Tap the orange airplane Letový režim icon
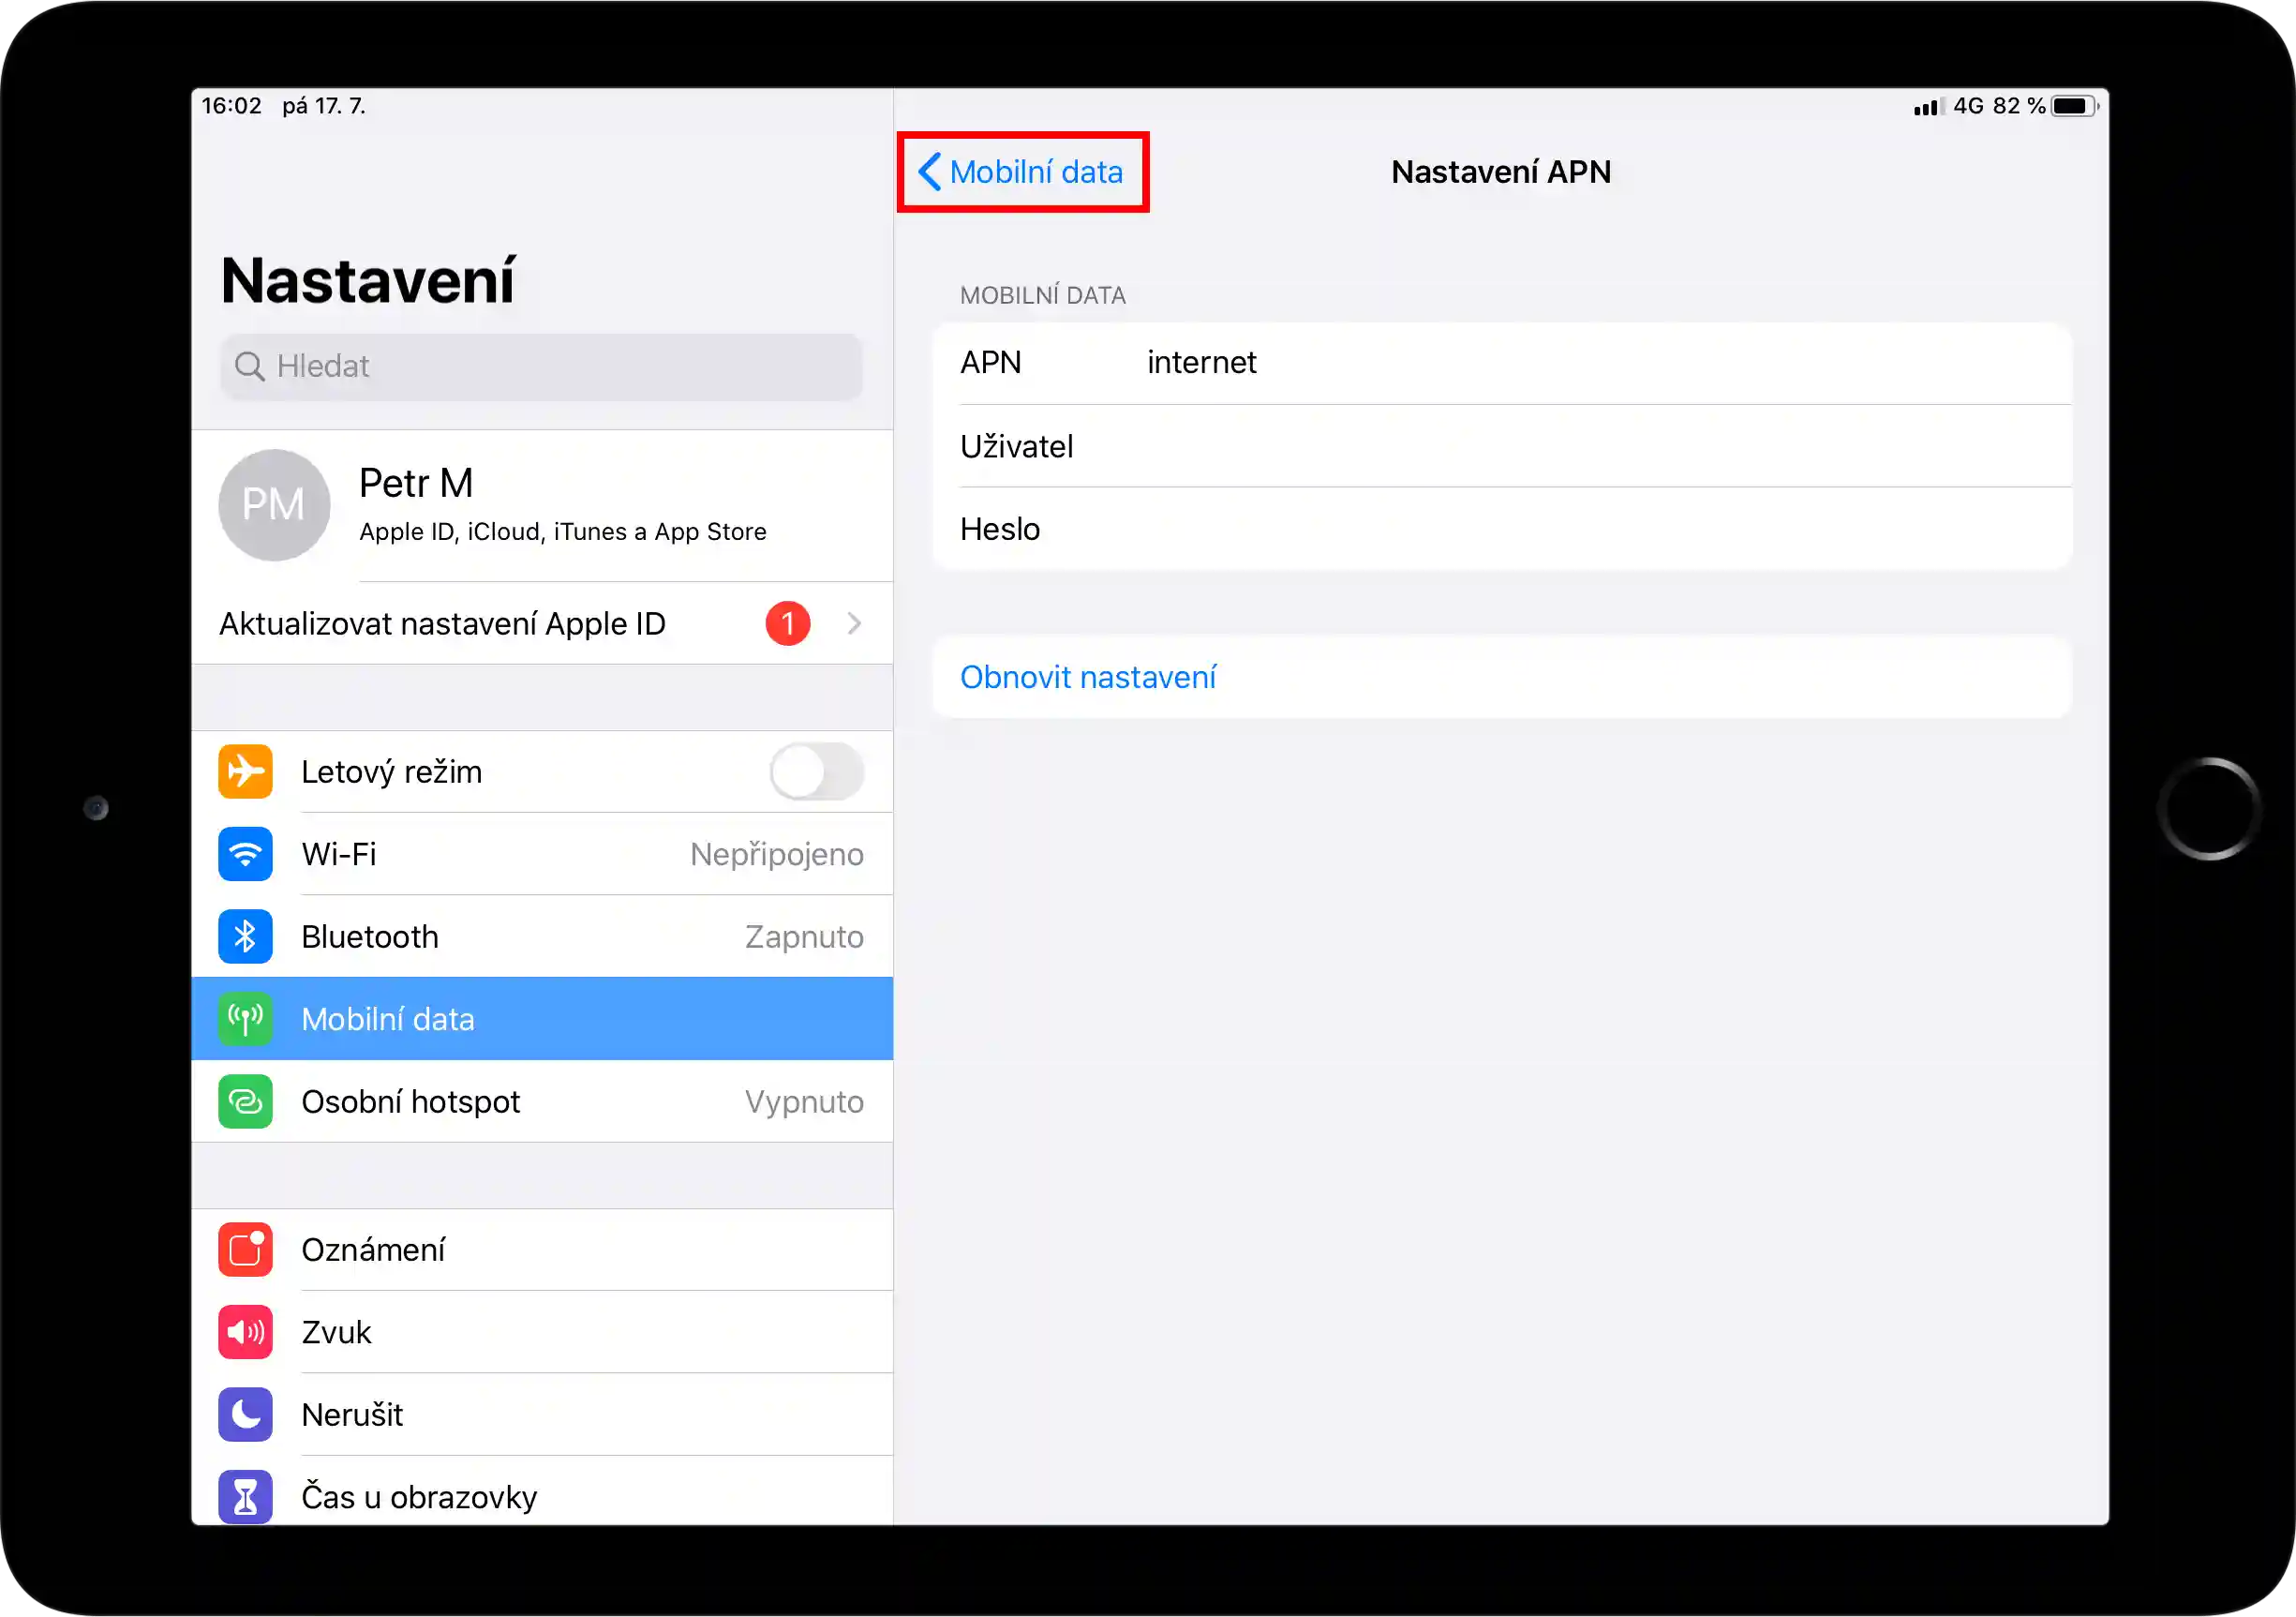The height and width of the screenshot is (1617, 2296). pyautogui.click(x=245, y=771)
